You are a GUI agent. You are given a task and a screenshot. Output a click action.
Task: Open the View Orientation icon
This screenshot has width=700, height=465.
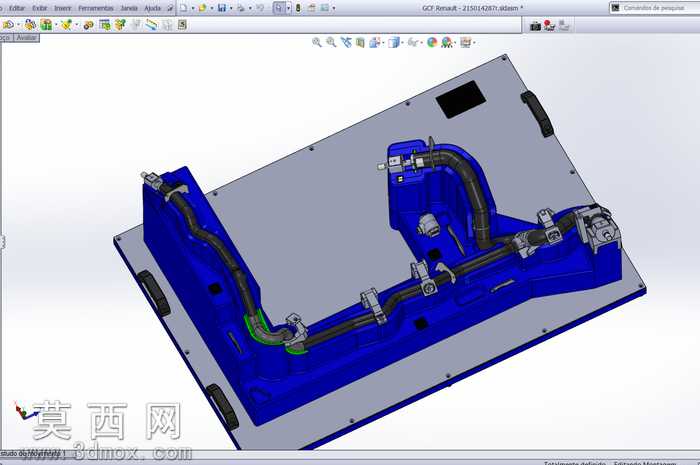(374, 42)
